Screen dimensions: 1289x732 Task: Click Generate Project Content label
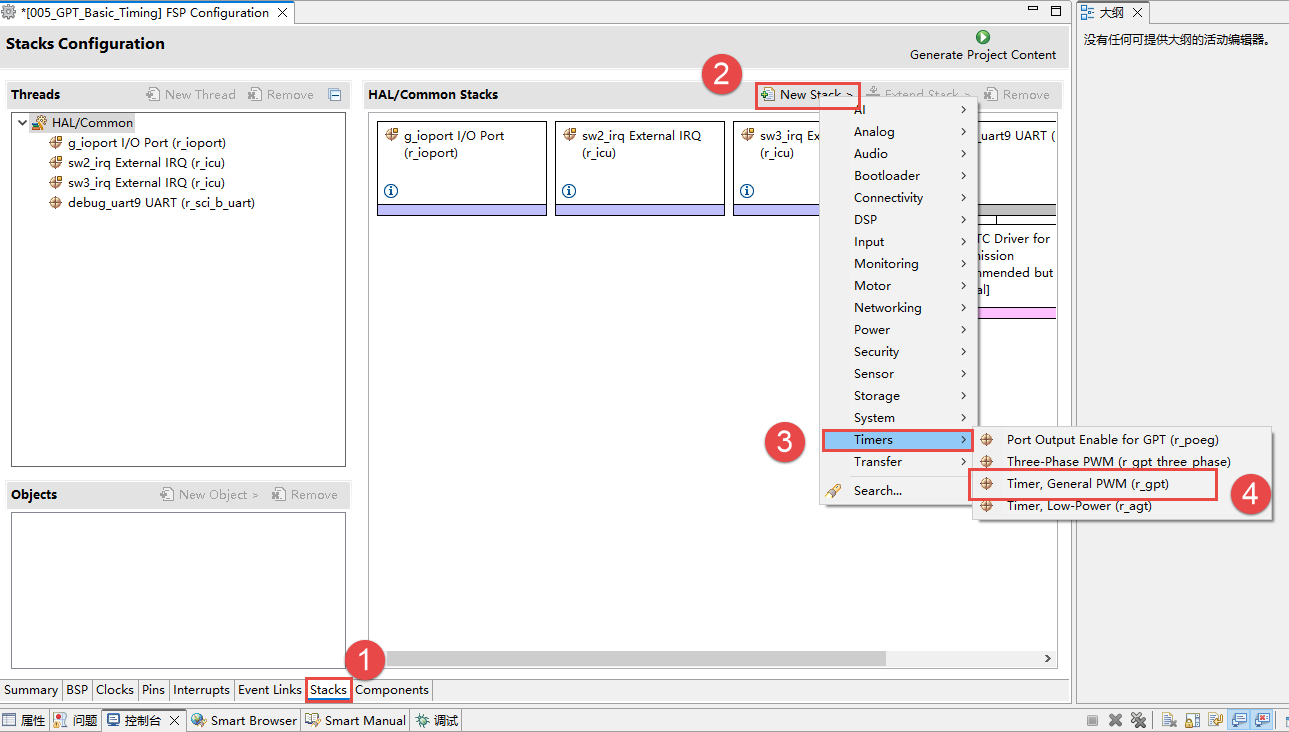983,55
